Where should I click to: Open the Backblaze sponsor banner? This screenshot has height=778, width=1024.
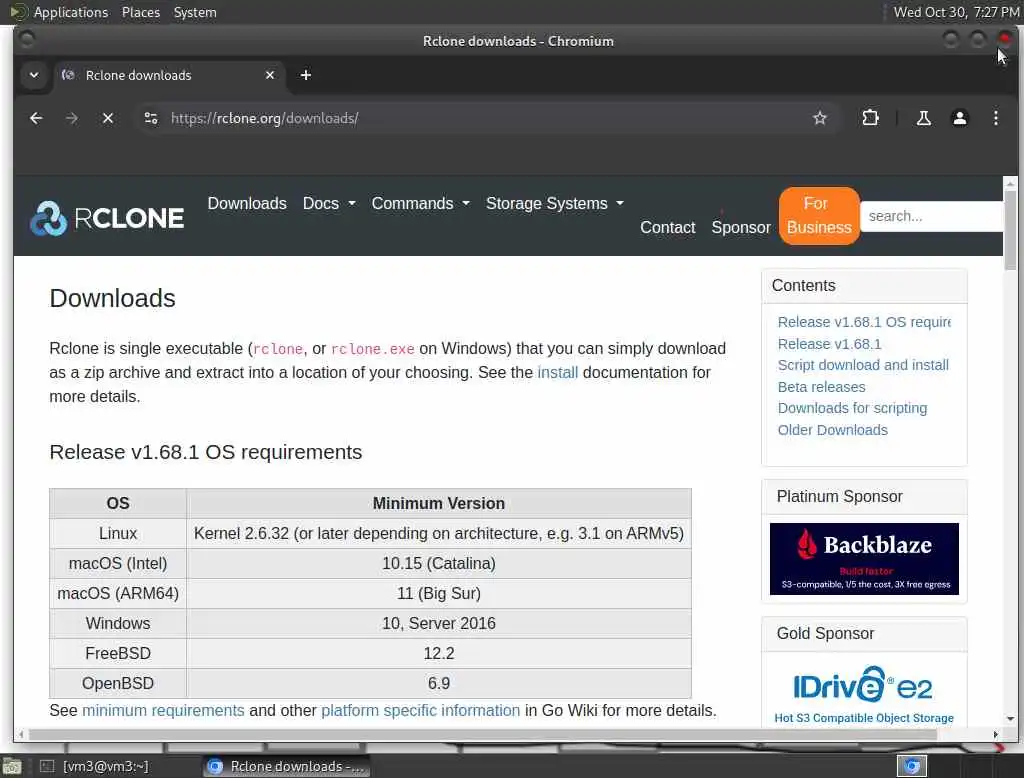pyautogui.click(x=864, y=559)
